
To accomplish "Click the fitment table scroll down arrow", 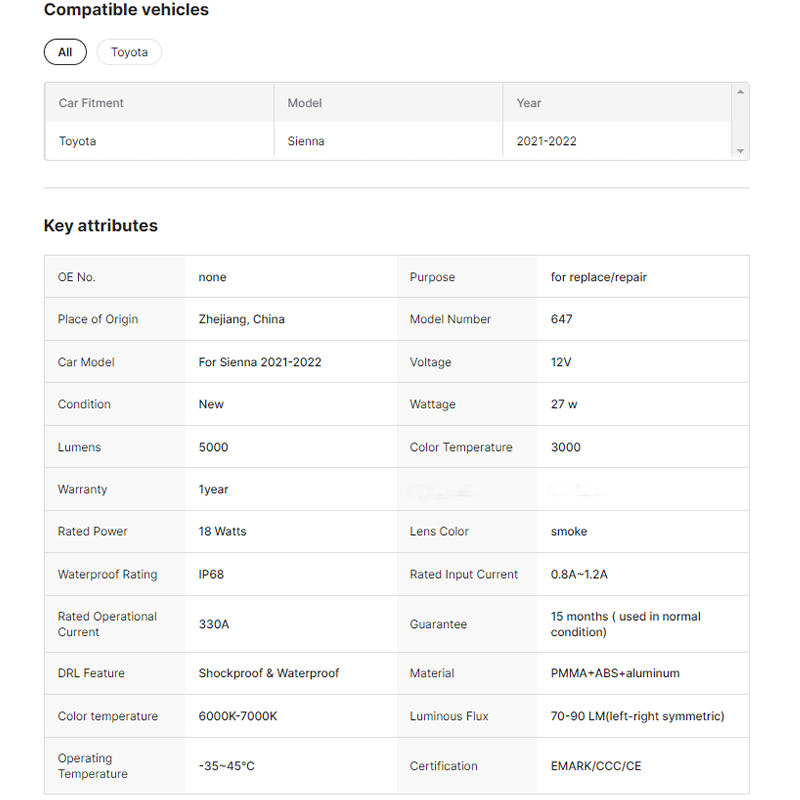I will 740,151.
